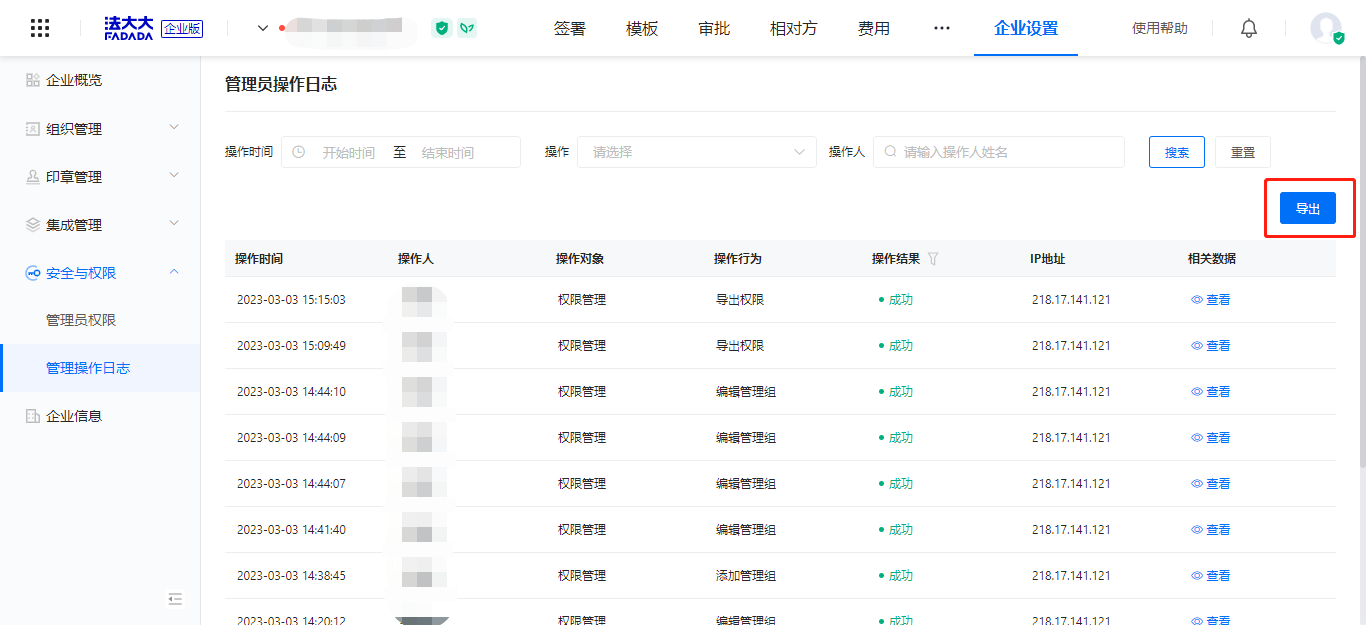Click the FADADA logo
Screen dimensions: 1366x625
[129, 28]
